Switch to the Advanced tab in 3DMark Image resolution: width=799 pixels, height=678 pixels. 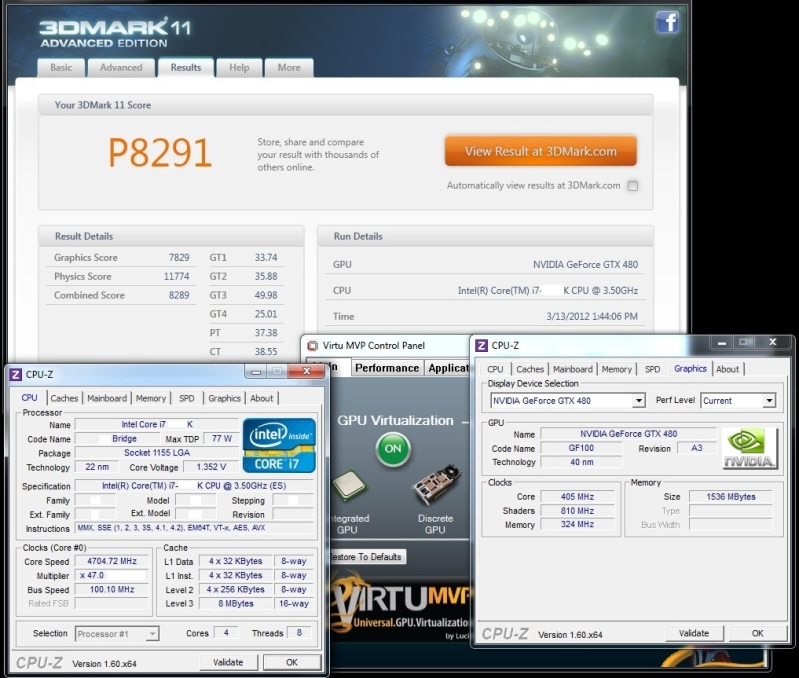coord(121,68)
